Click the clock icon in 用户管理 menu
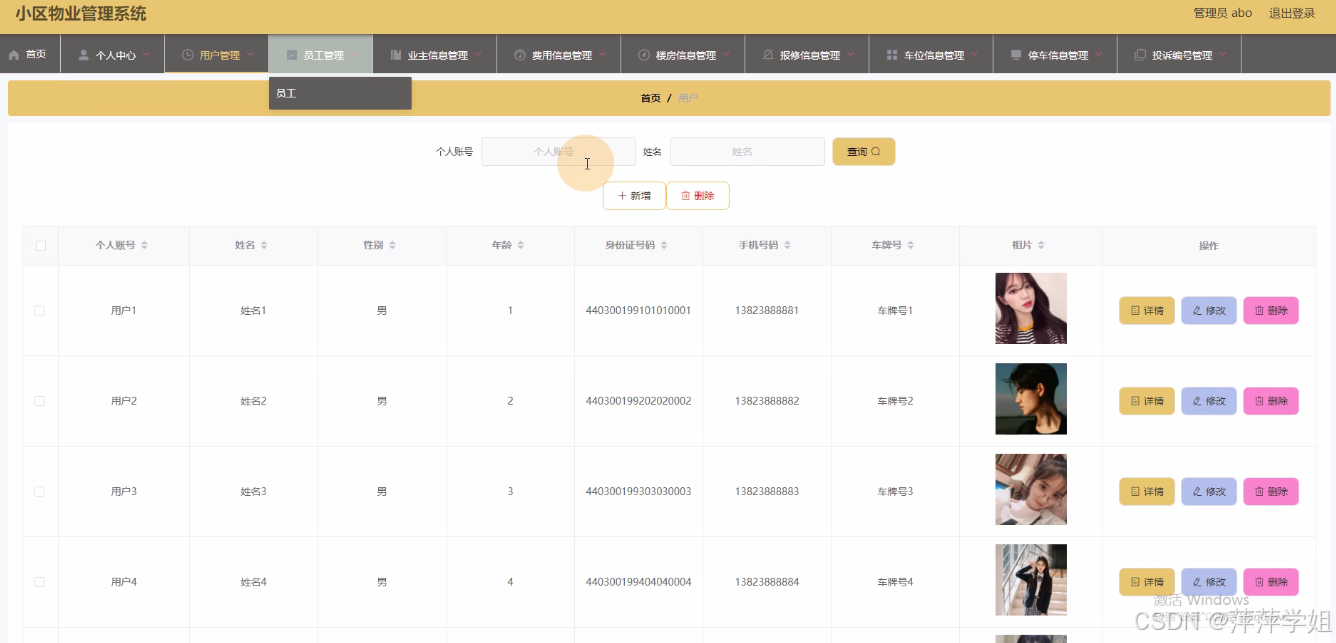The image size is (1336, 643). (188, 55)
